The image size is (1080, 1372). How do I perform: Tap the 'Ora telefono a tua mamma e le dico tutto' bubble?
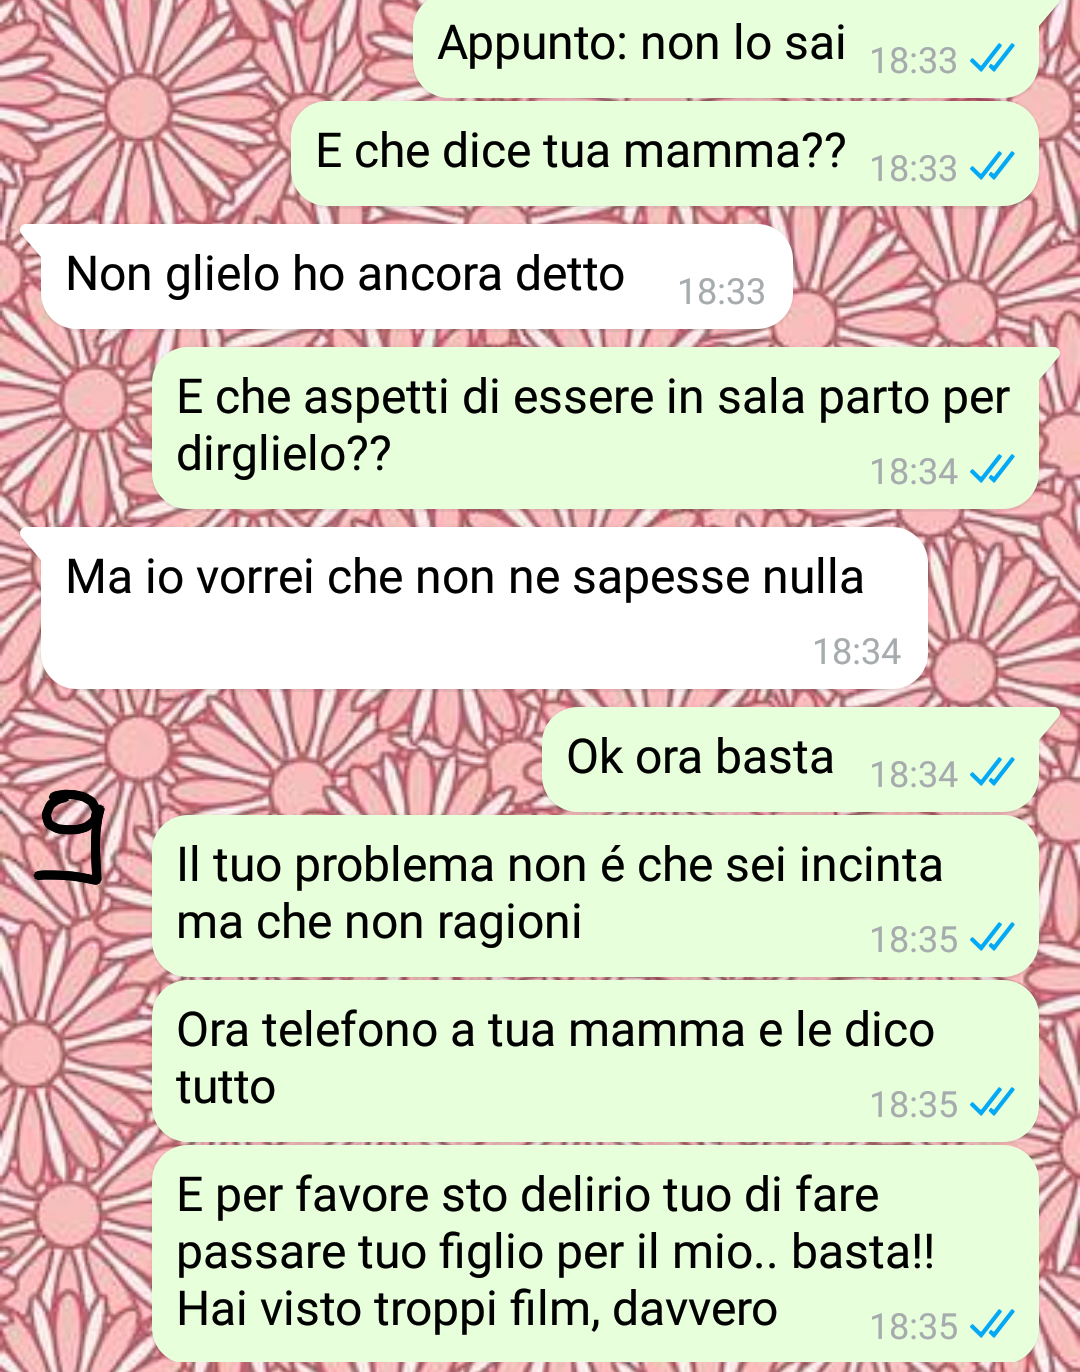[x=596, y=1061]
